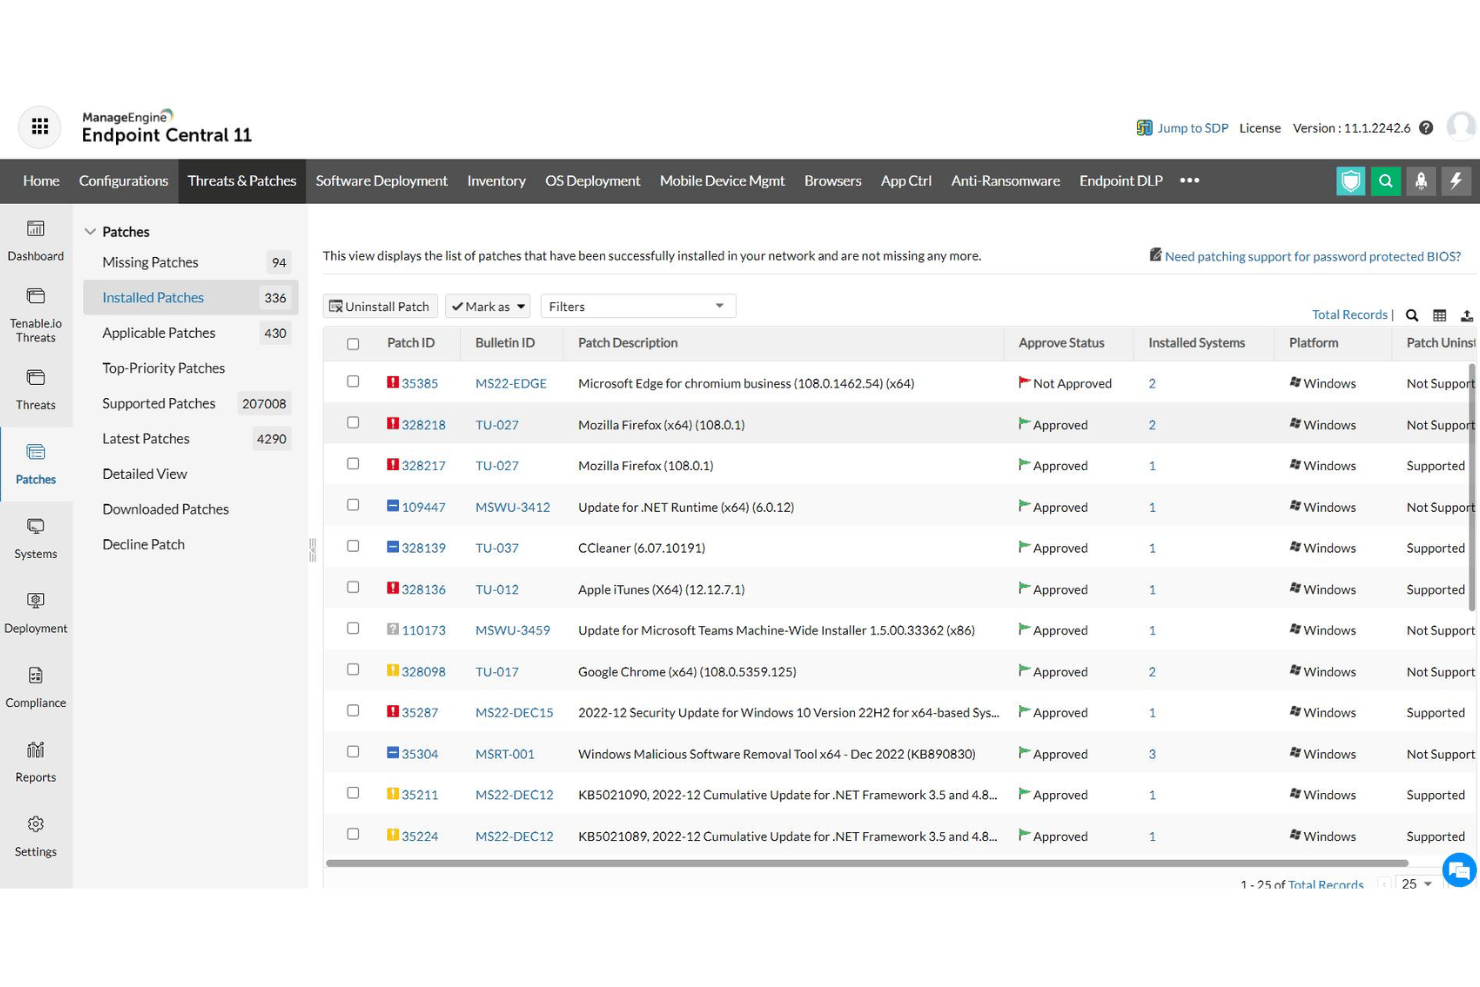Open Deployment section in sidebar
Viewport: 1480px width, 987px height.
[x=36, y=613]
